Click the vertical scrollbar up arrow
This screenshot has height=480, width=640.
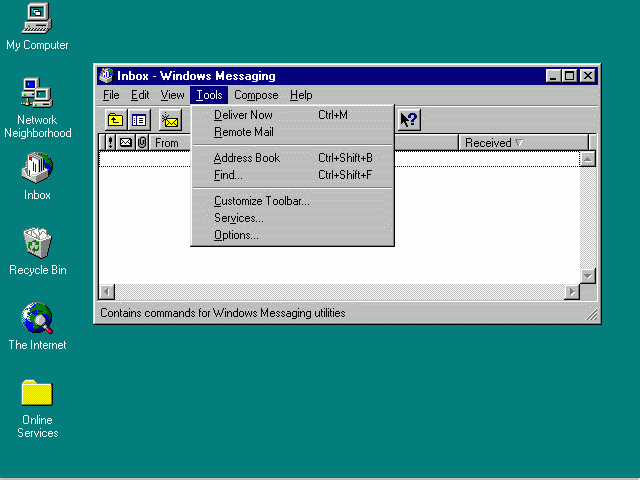[x=588, y=159]
